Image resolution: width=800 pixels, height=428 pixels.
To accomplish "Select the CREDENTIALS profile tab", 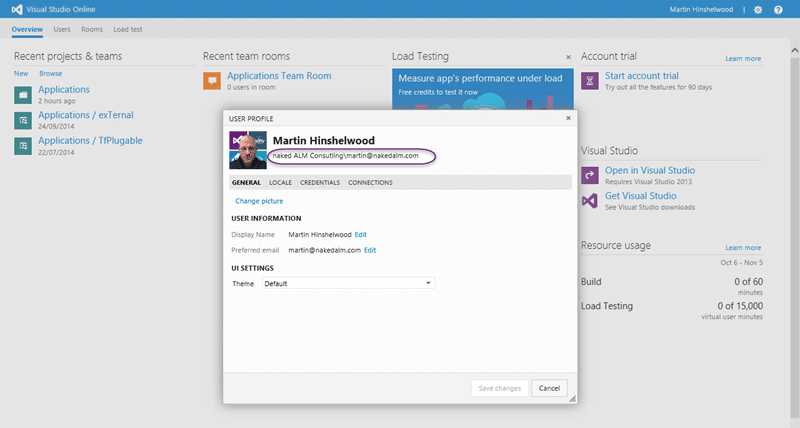I will click(x=320, y=183).
